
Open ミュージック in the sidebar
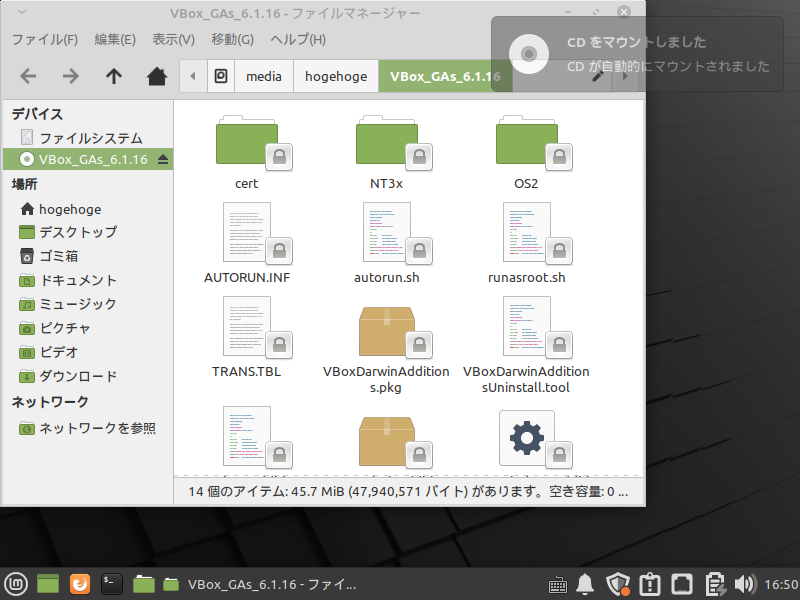pos(88,304)
